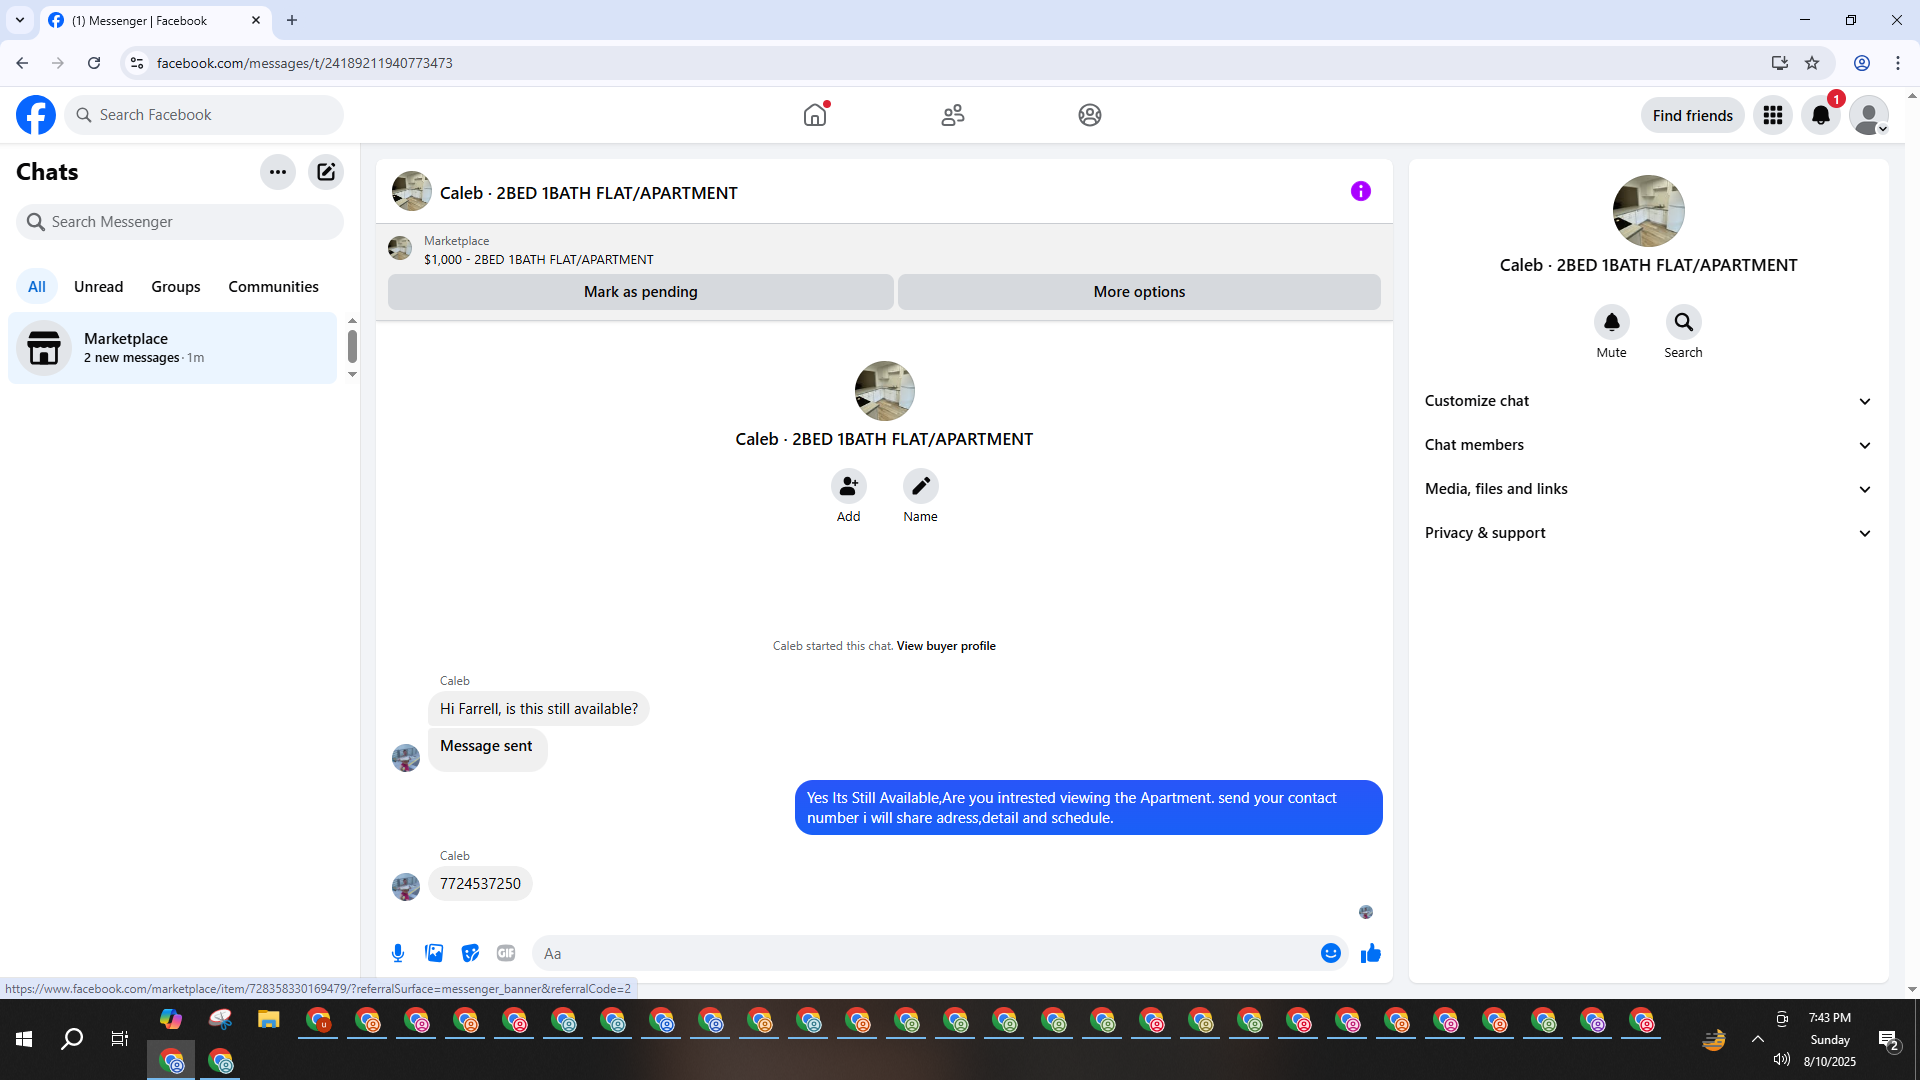Click the chat list scrollbar handle

pyautogui.click(x=352, y=347)
